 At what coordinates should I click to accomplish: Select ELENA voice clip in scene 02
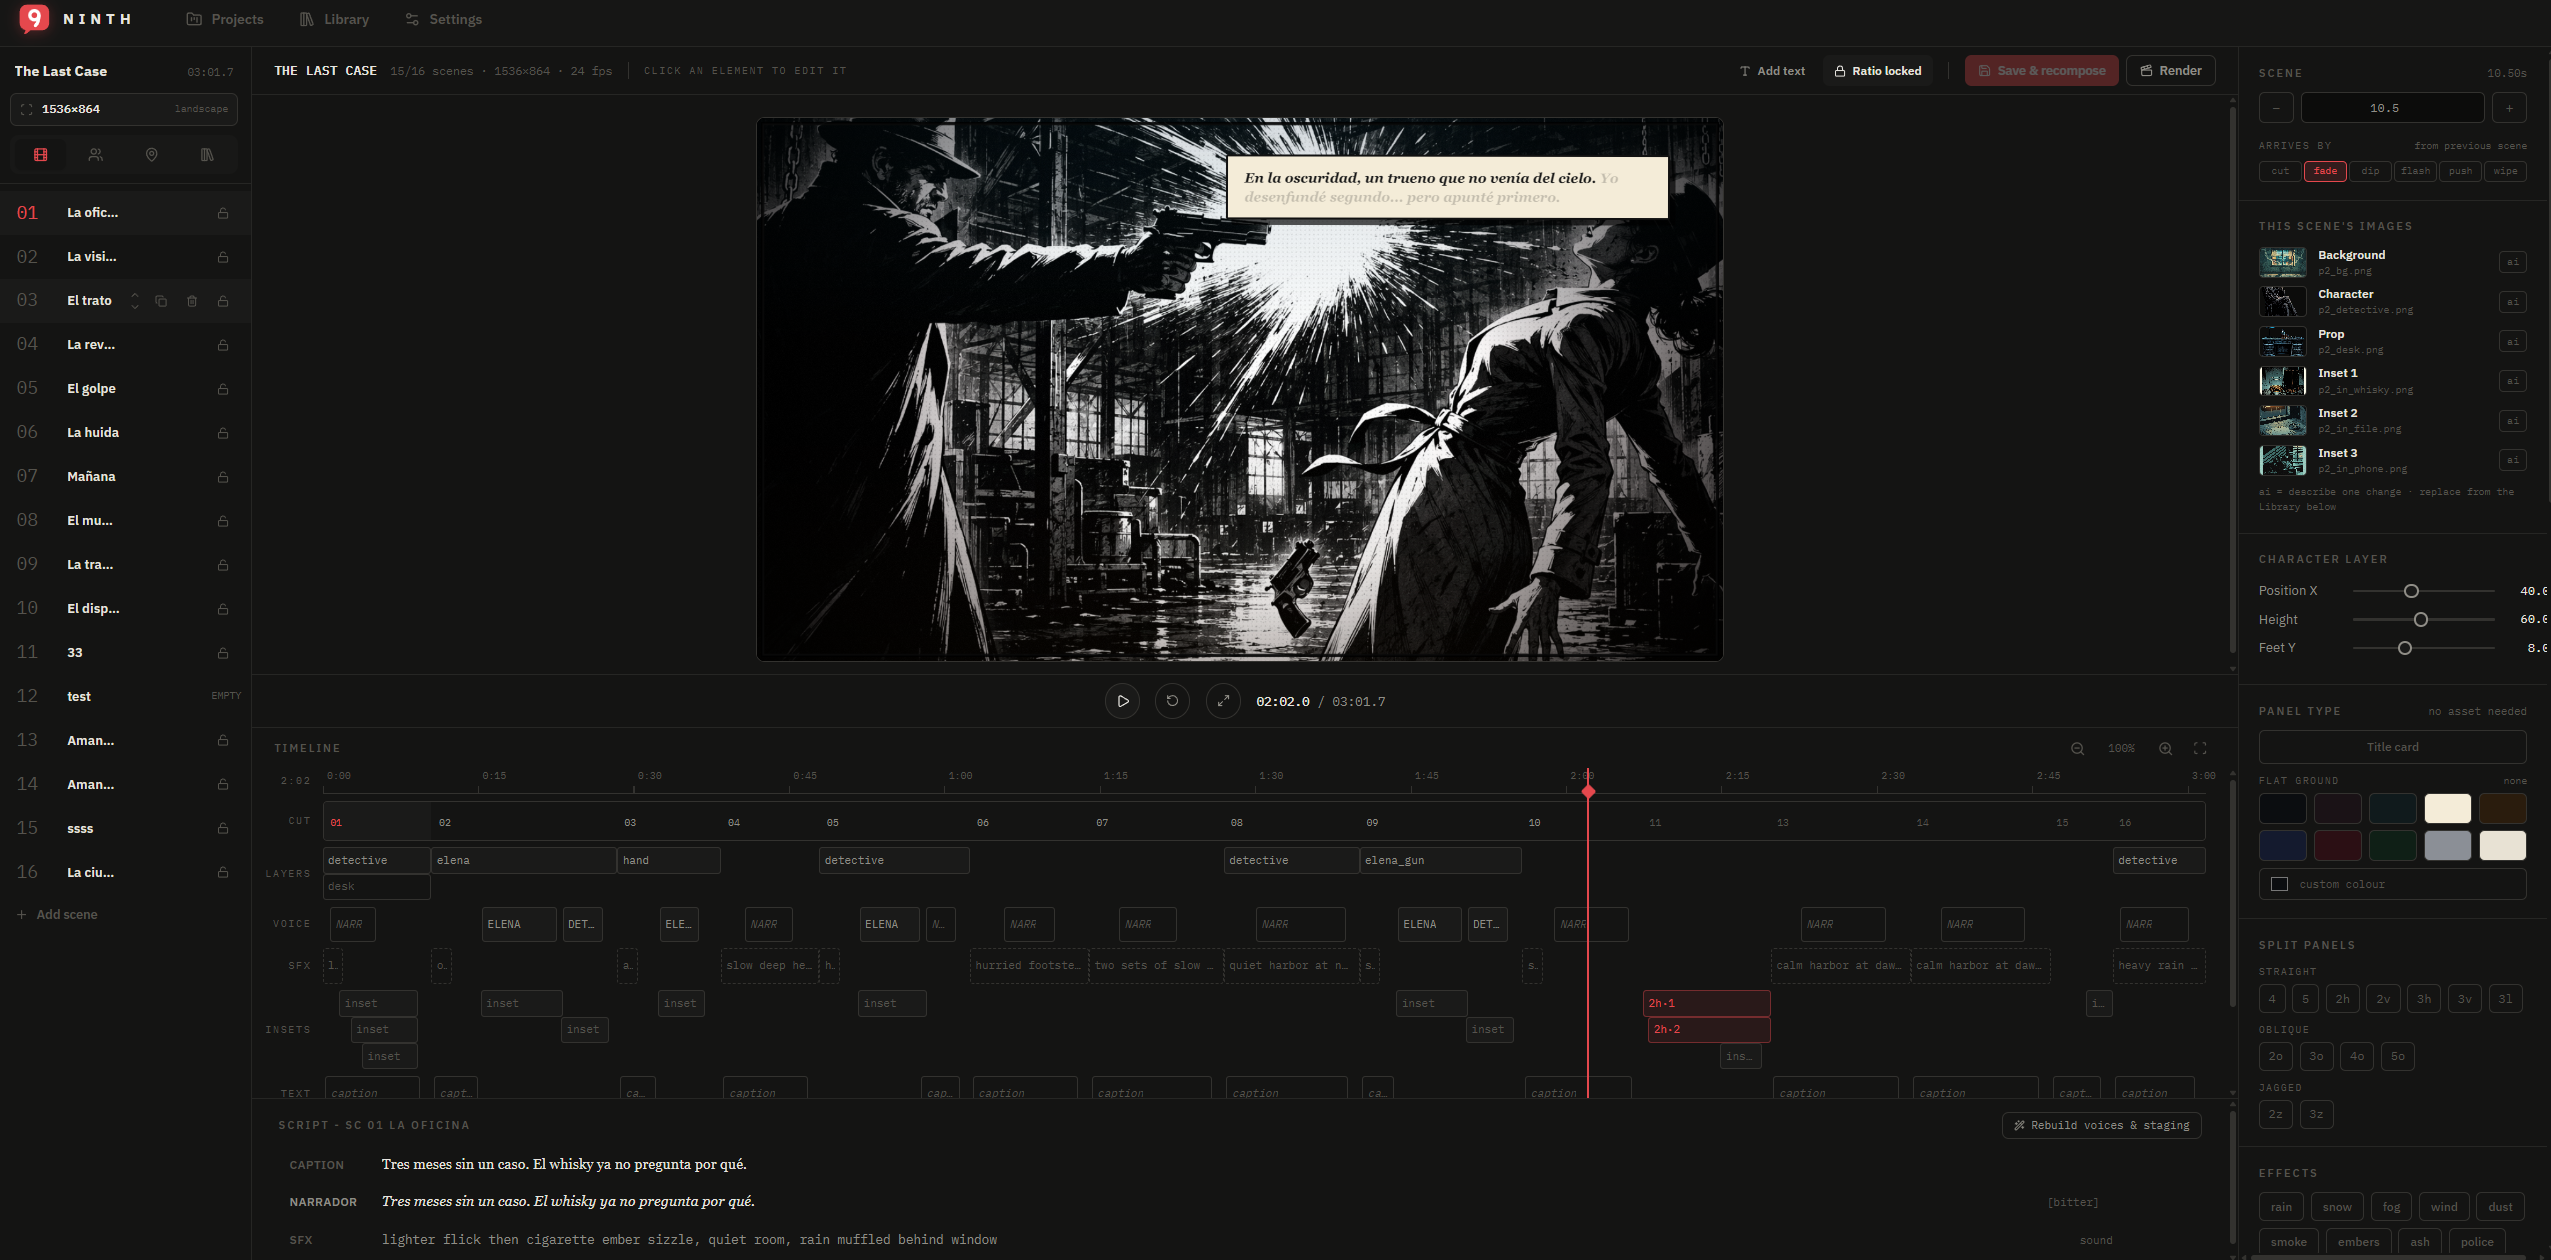(518, 924)
